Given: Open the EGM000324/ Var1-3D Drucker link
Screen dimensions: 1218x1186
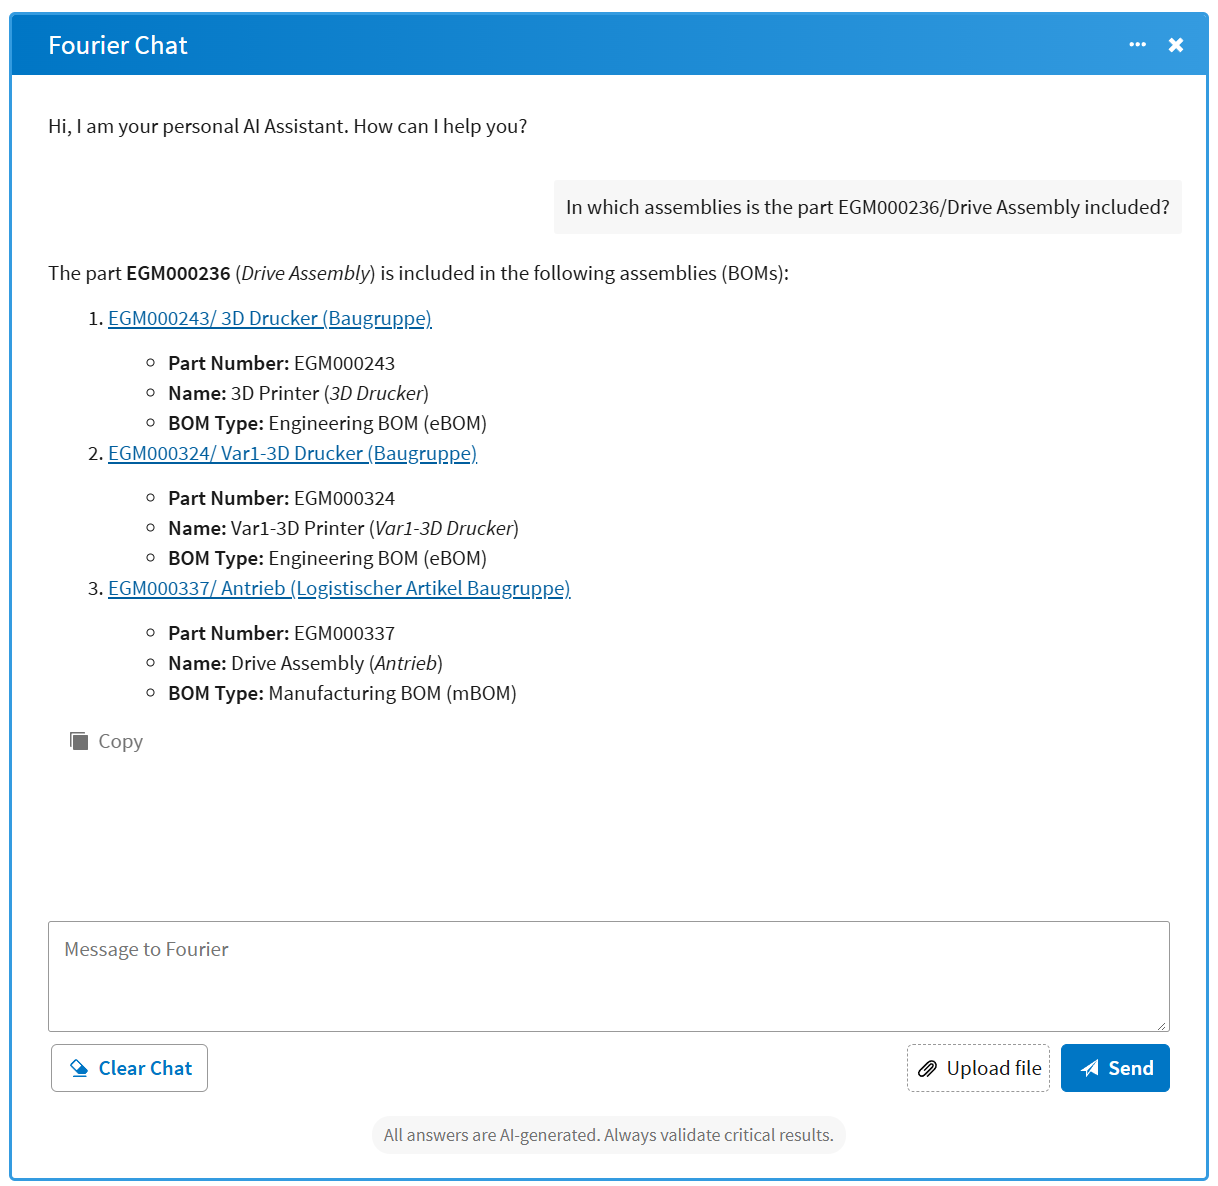Looking at the screenshot, I should click(x=292, y=453).
